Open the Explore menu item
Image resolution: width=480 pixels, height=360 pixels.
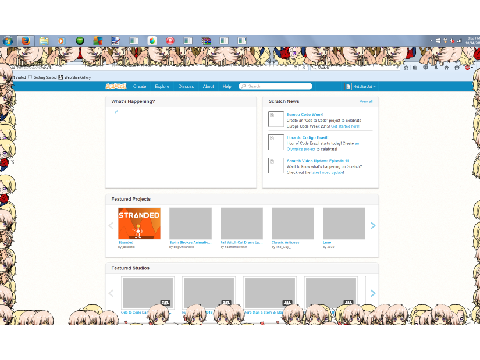[162, 86]
